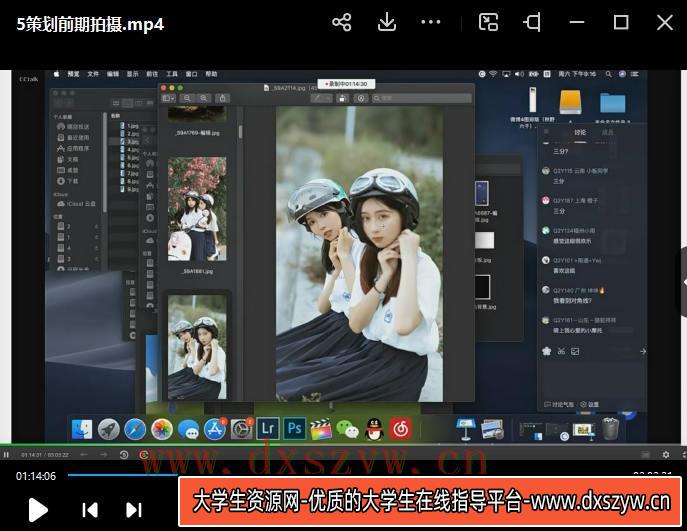Open NetEase Music in Dock
The height and width of the screenshot is (531, 687).
tap(400, 429)
